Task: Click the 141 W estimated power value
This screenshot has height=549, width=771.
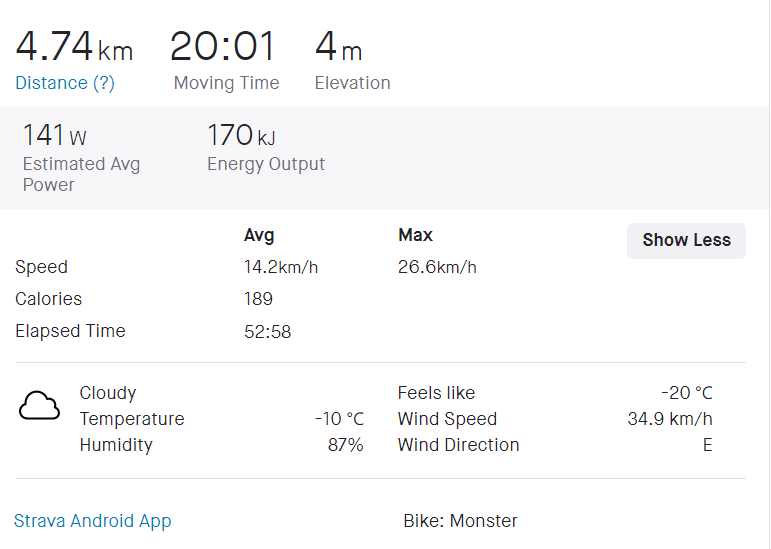Action: pos(54,135)
